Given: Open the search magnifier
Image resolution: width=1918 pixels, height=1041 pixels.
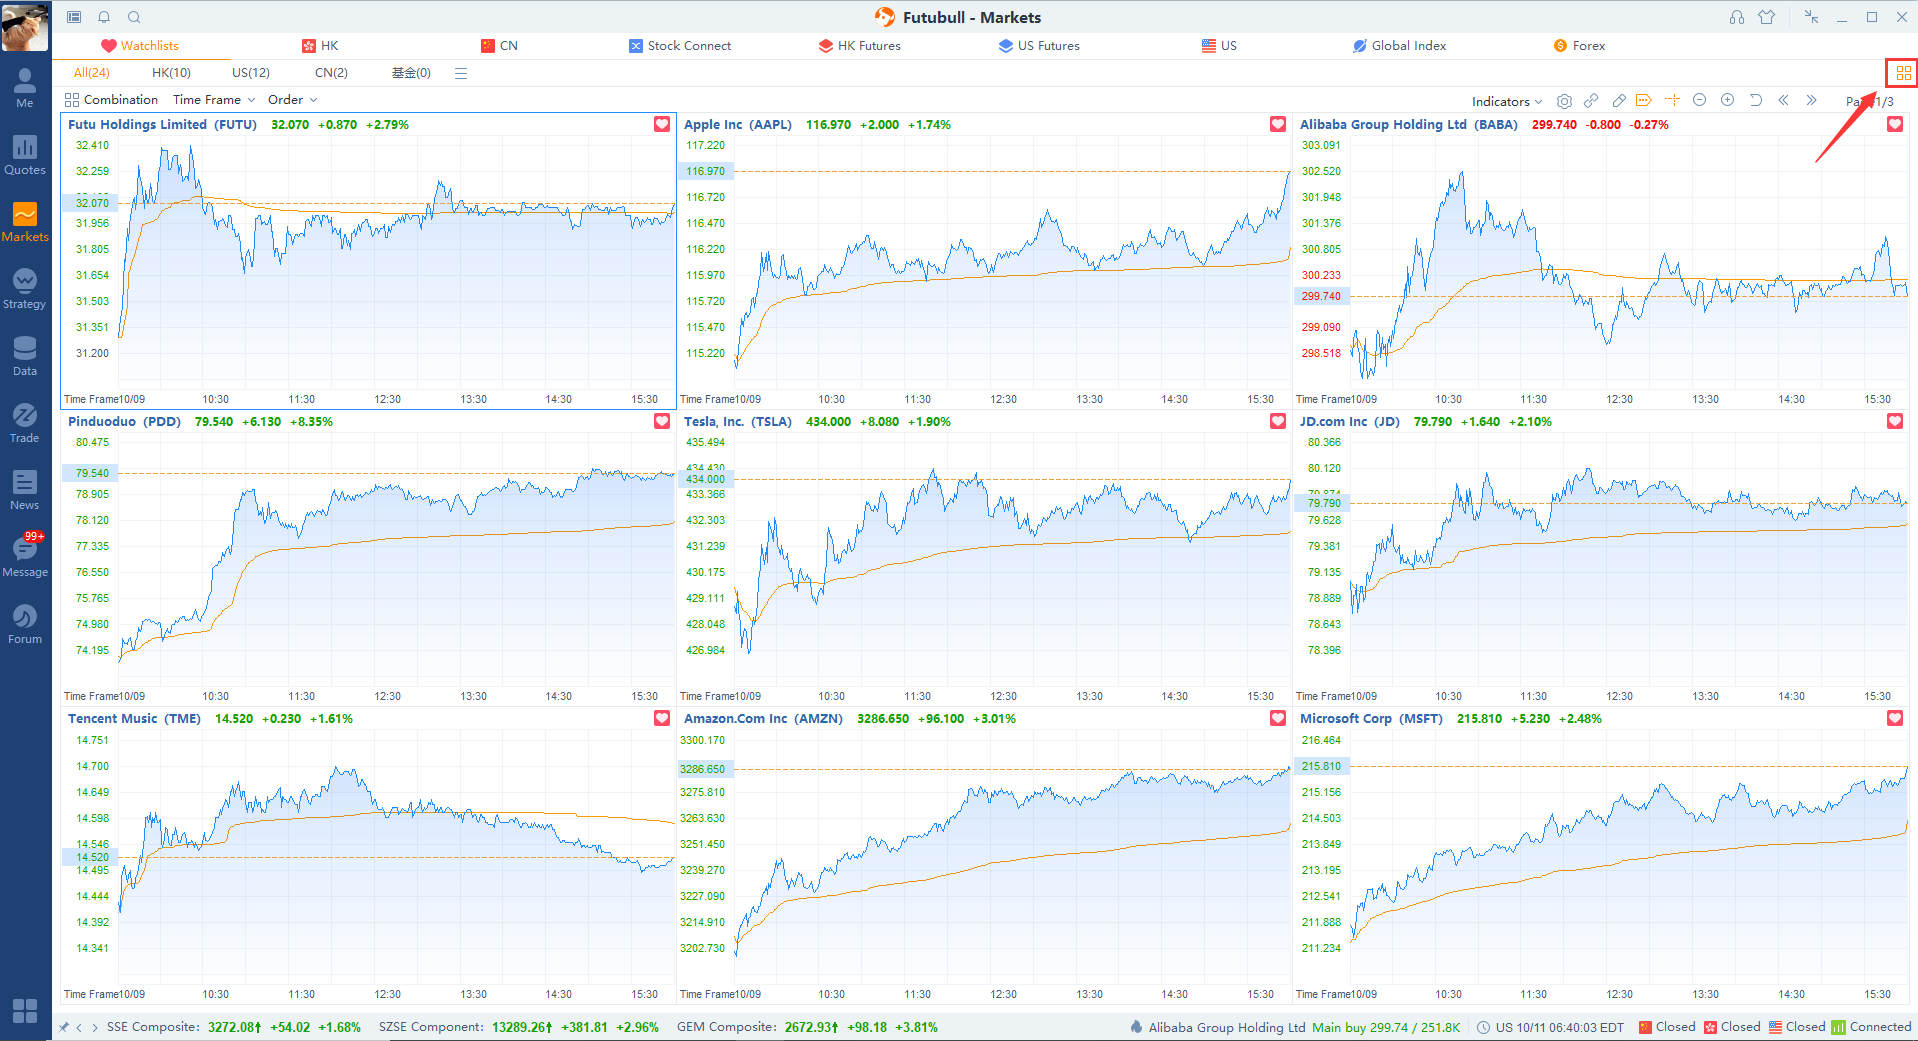Looking at the screenshot, I should (x=134, y=17).
